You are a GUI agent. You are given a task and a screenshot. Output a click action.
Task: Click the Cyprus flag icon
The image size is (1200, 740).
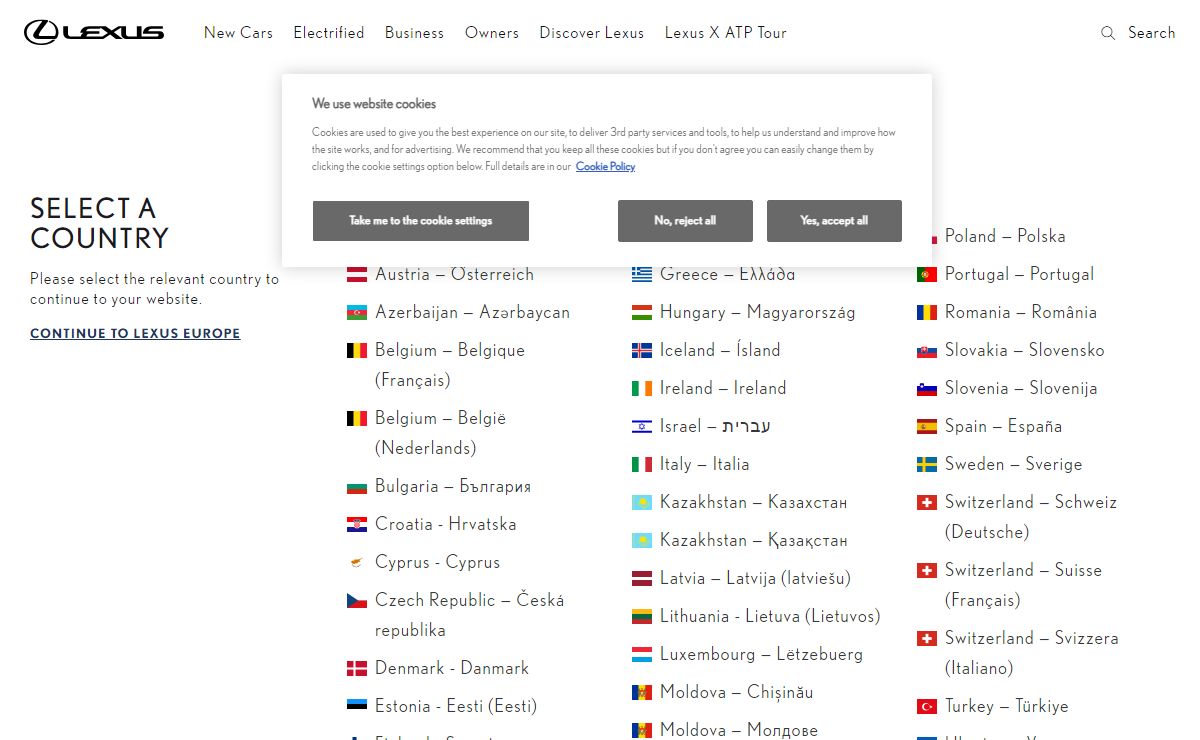click(x=357, y=562)
